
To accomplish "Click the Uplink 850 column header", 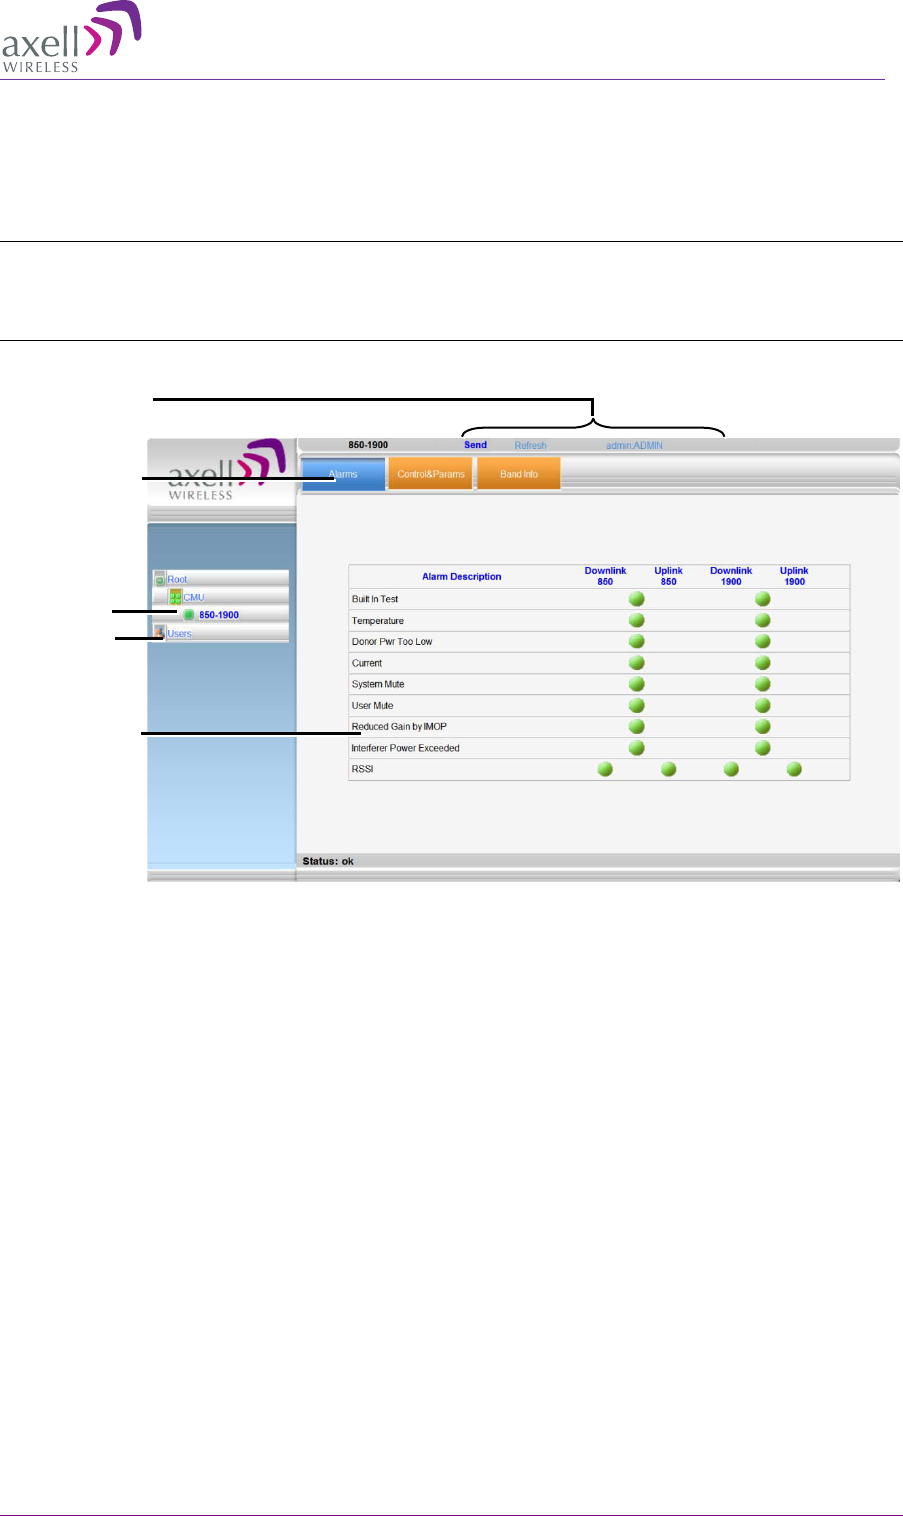I will (x=668, y=576).
